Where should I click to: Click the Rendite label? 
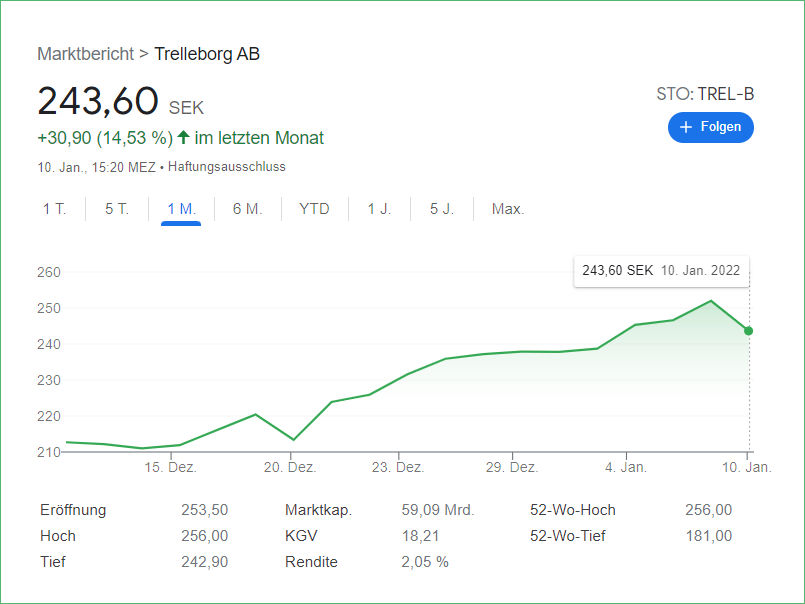(x=311, y=561)
